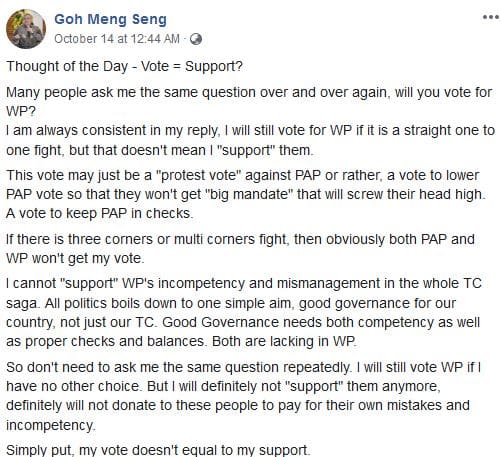Open the October 14 at 12:44 AM timestamp
Image resolution: width=501 pixels, height=457 pixels.
click(x=117, y=39)
